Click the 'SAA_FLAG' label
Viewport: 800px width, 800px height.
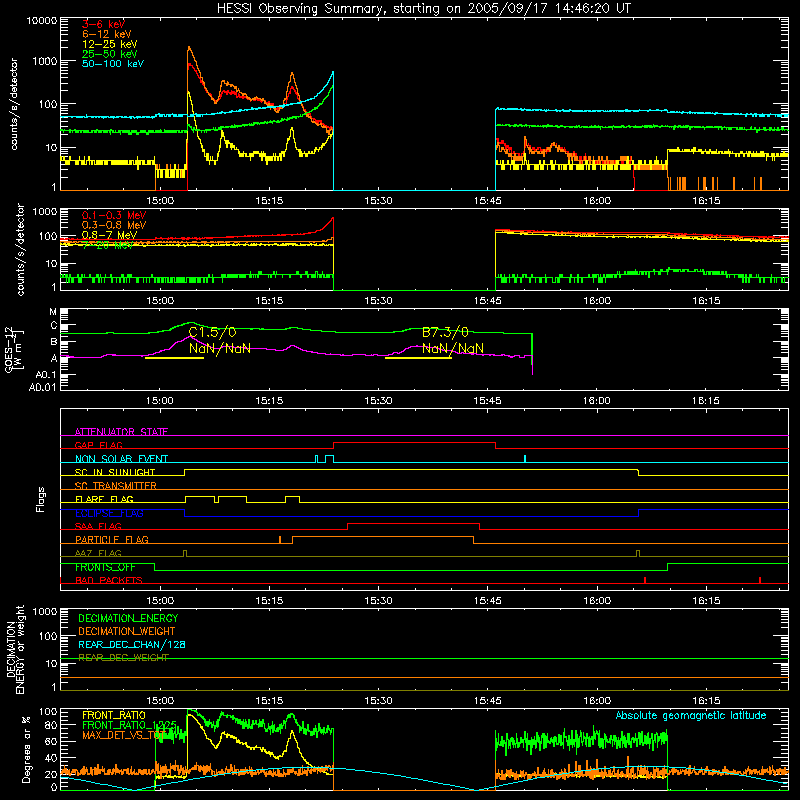click(98, 526)
